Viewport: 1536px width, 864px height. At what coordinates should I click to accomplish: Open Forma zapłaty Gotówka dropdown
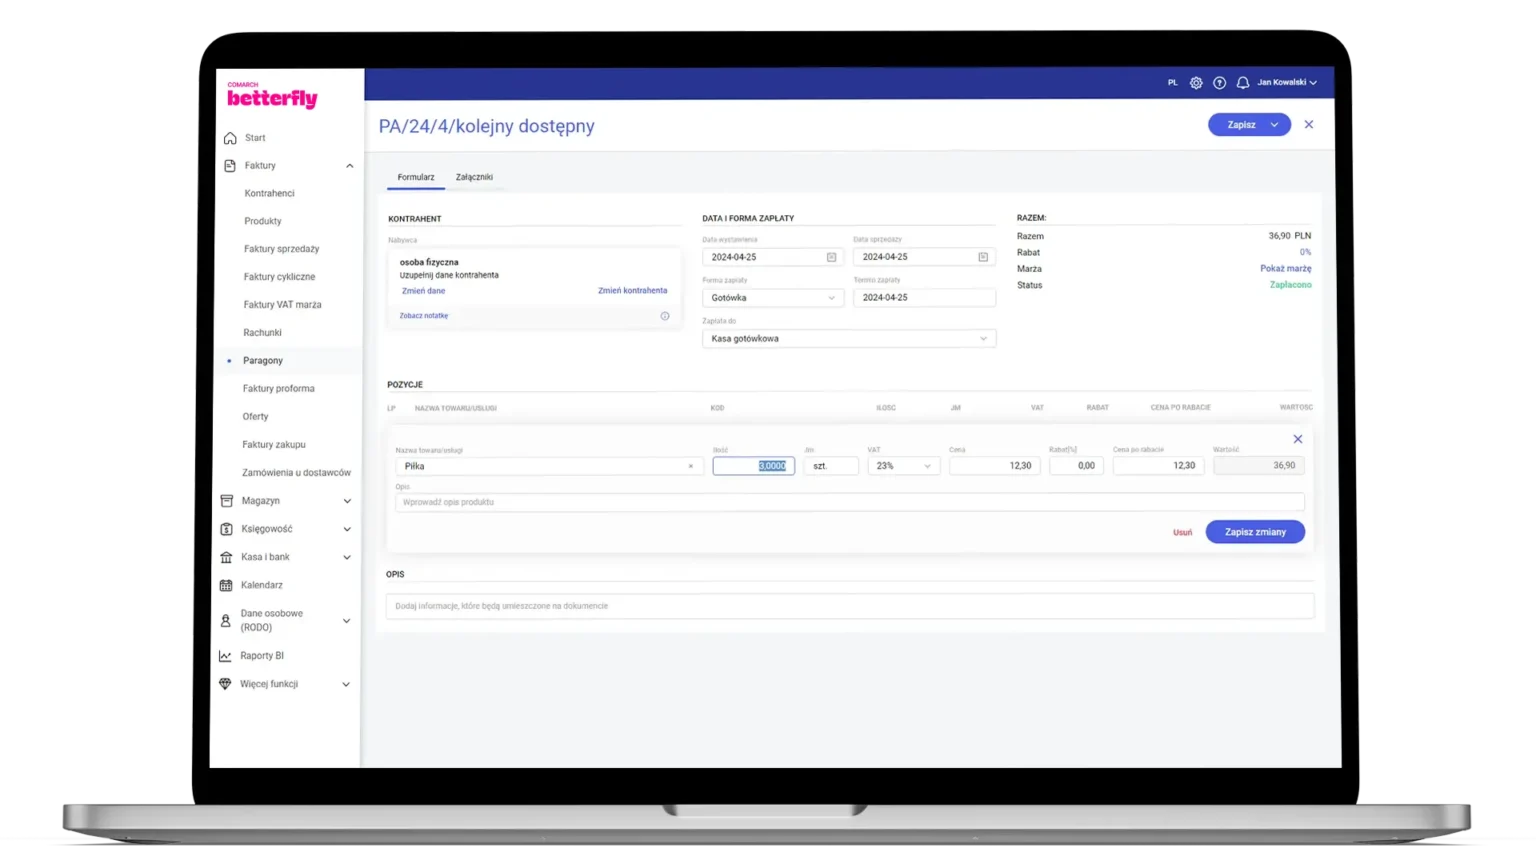[772, 298]
